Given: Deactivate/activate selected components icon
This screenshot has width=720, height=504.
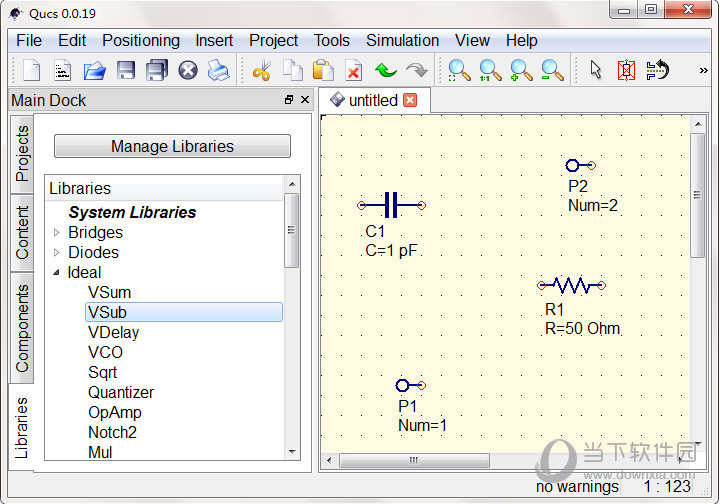Looking at the screenshot, I should pos(626,71).
